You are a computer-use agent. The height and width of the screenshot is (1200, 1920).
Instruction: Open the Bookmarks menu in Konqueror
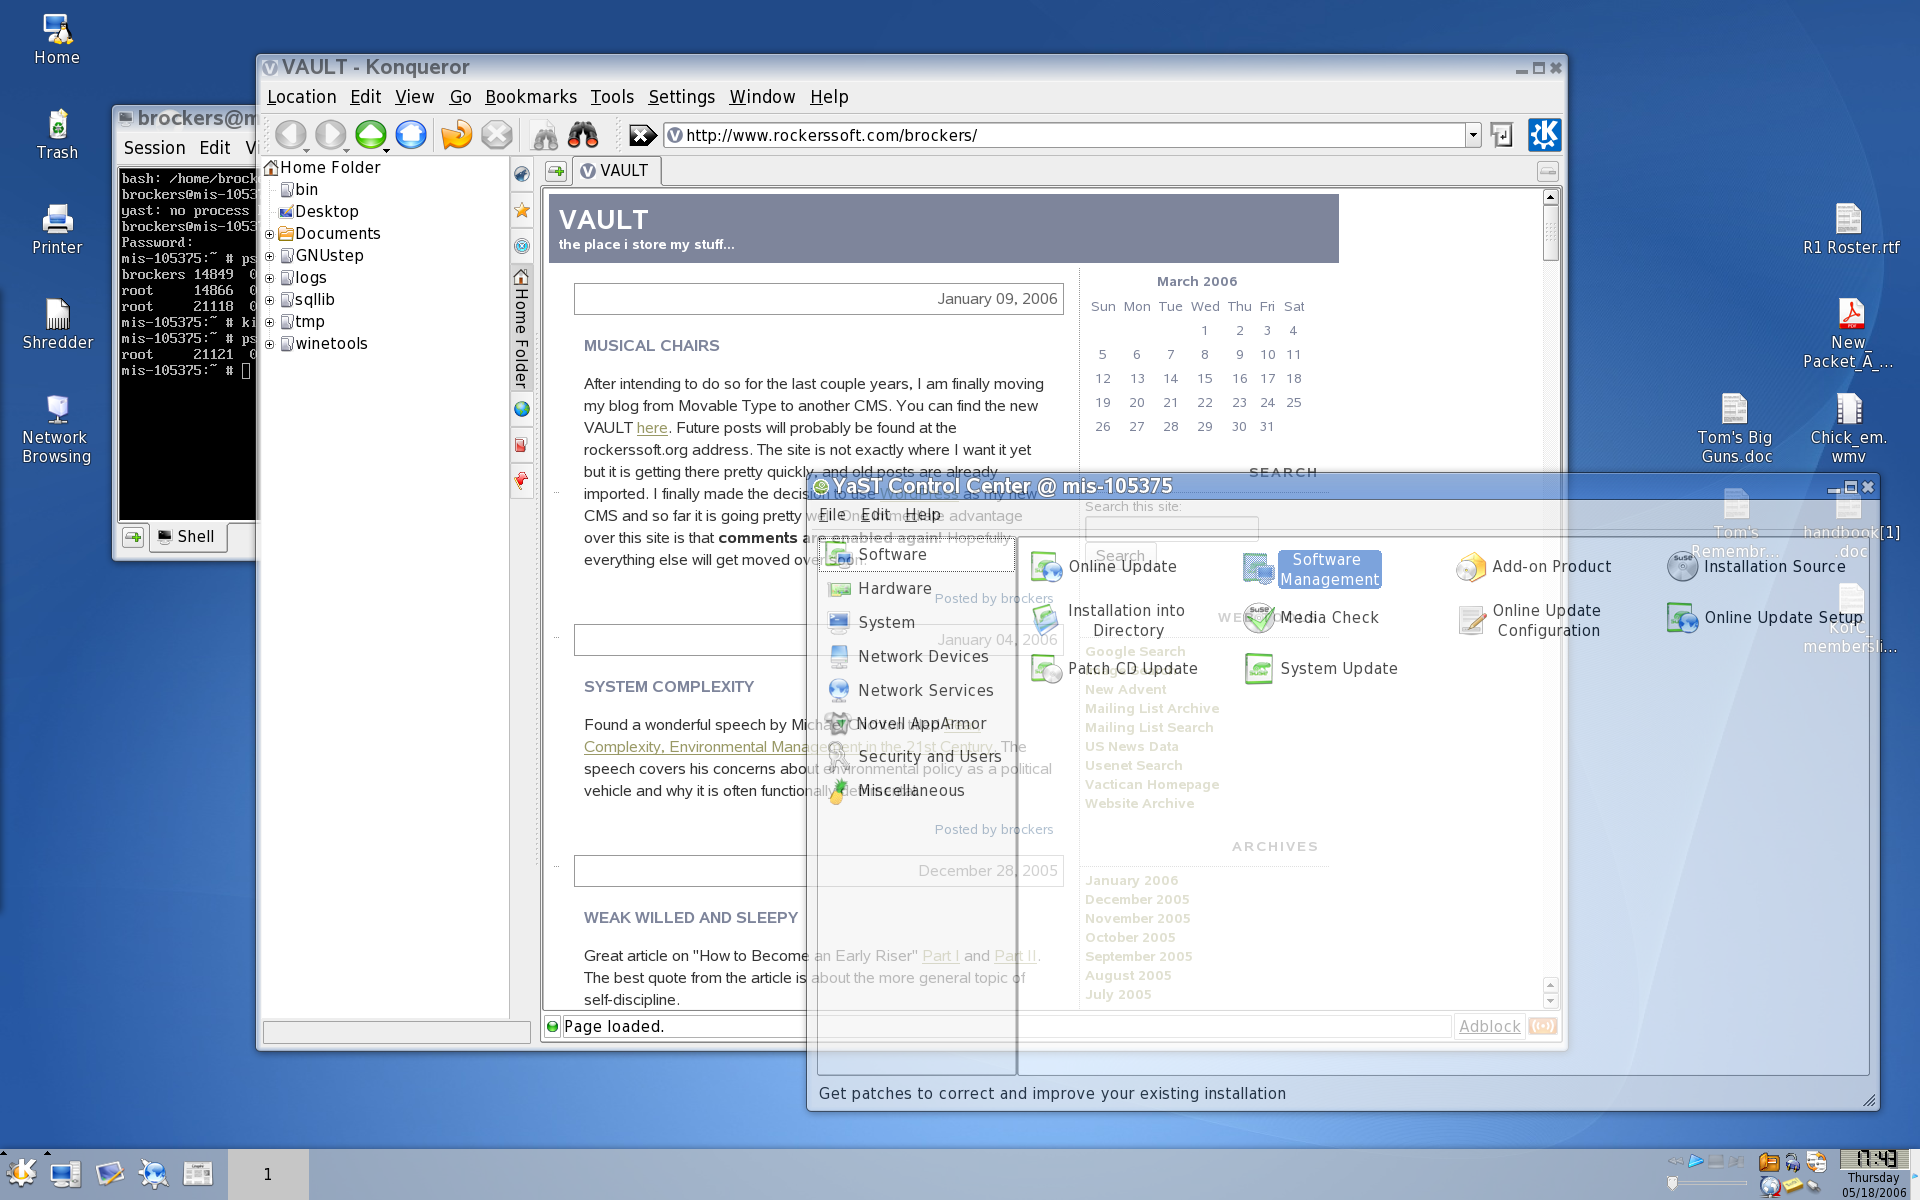531,97
